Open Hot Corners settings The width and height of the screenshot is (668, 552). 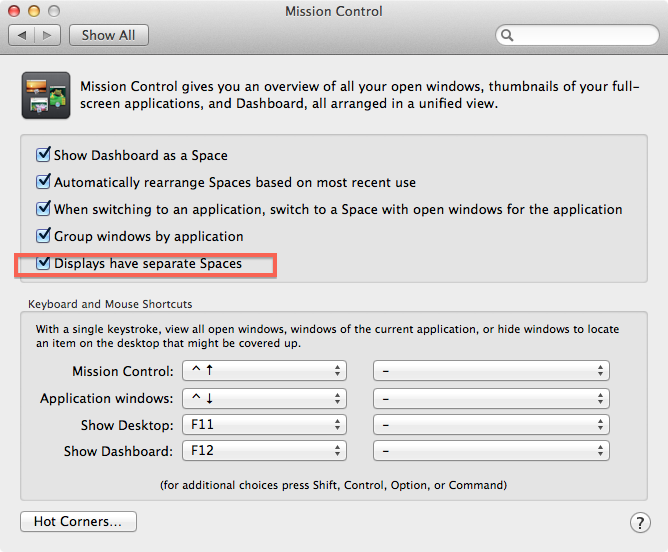click(x=78, y=521)
